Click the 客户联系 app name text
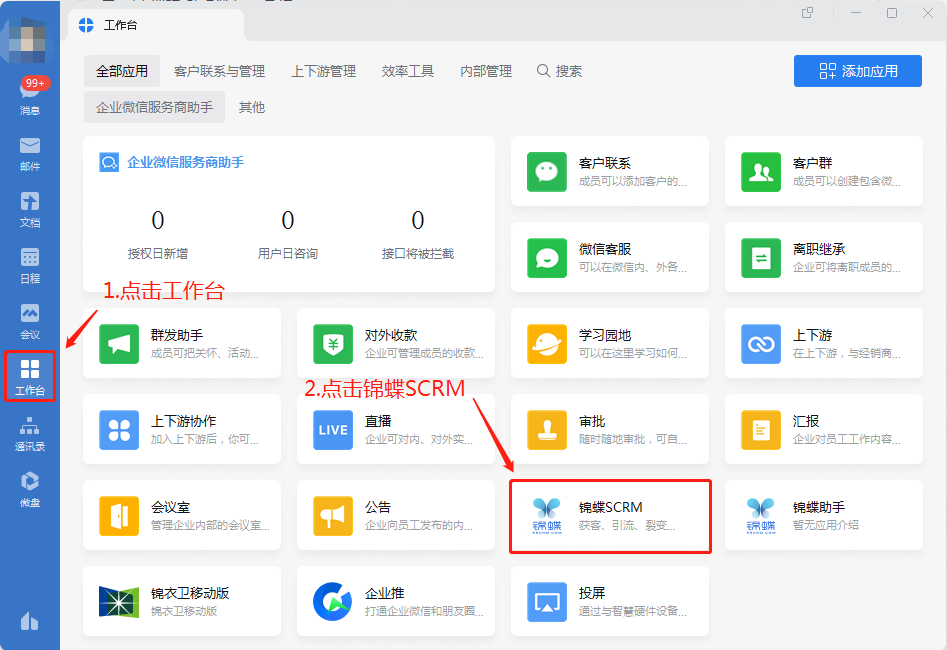 pyautogui.click(x=605, y=163)
